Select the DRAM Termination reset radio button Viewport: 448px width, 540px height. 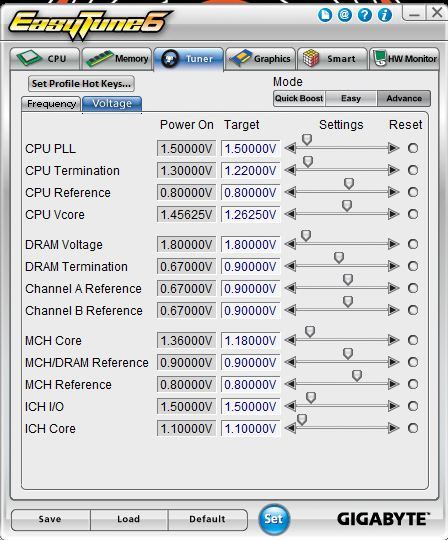(x=413, y=266)
